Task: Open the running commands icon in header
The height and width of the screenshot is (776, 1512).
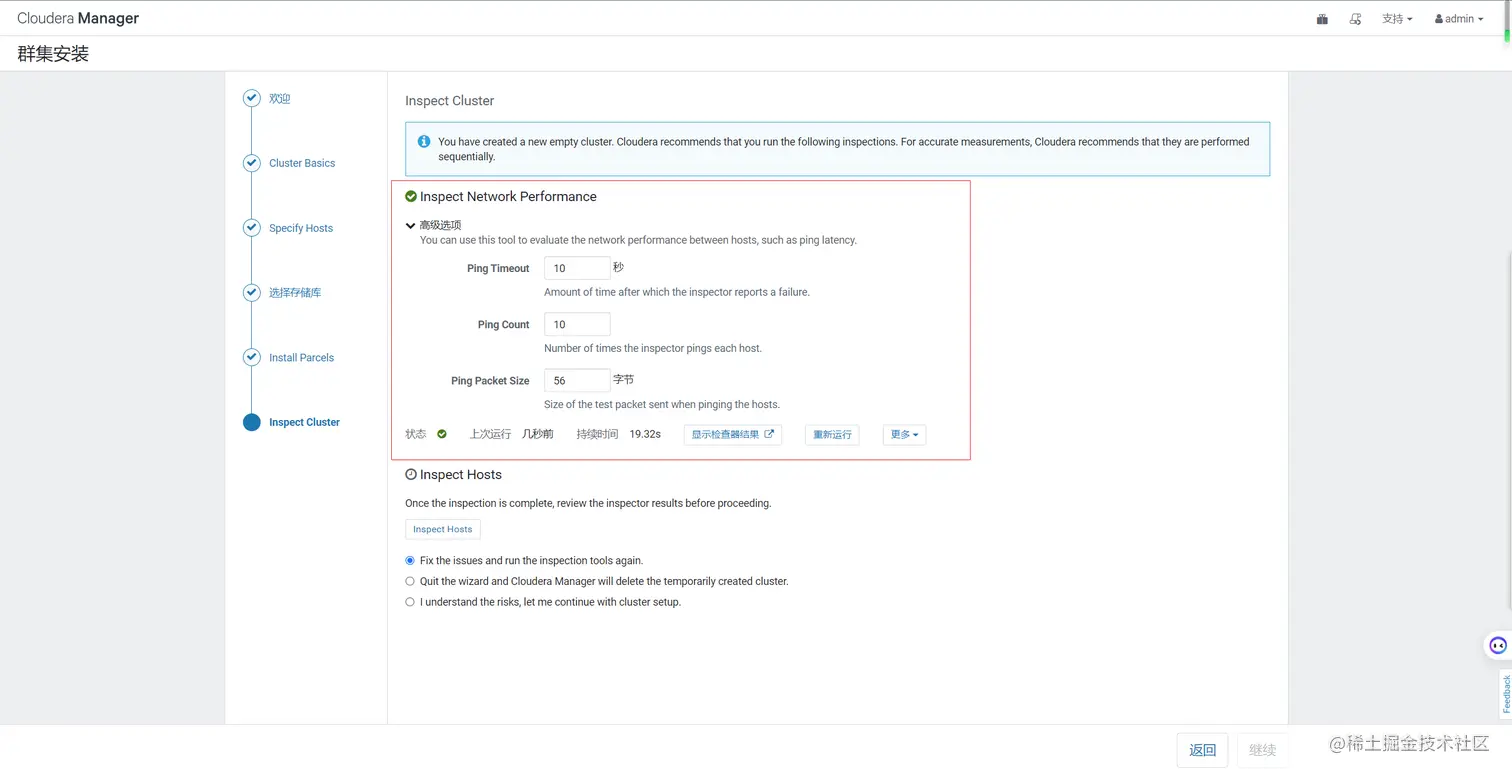Action: (1355, 19)
